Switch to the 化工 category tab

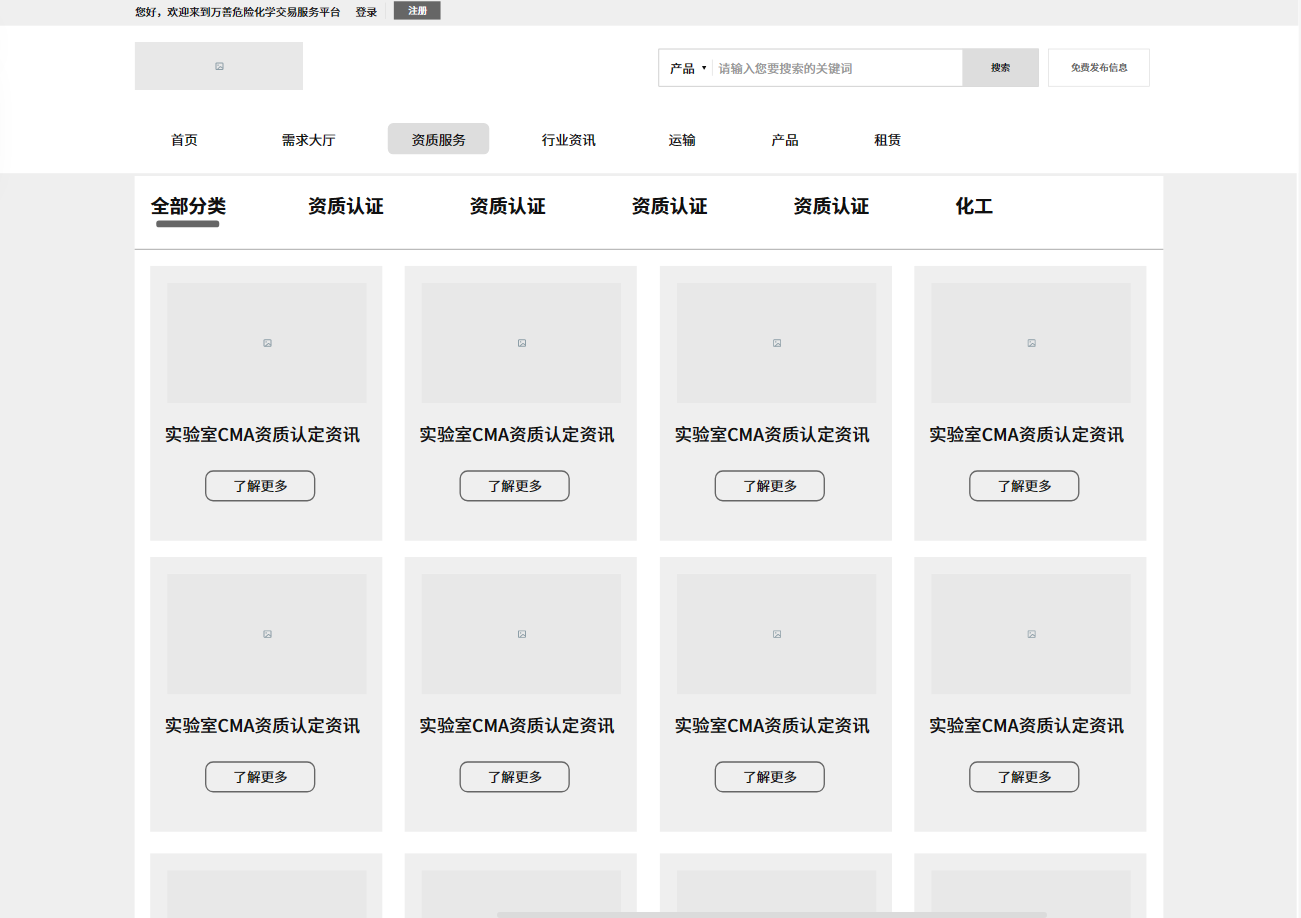[x=973, y=207]
